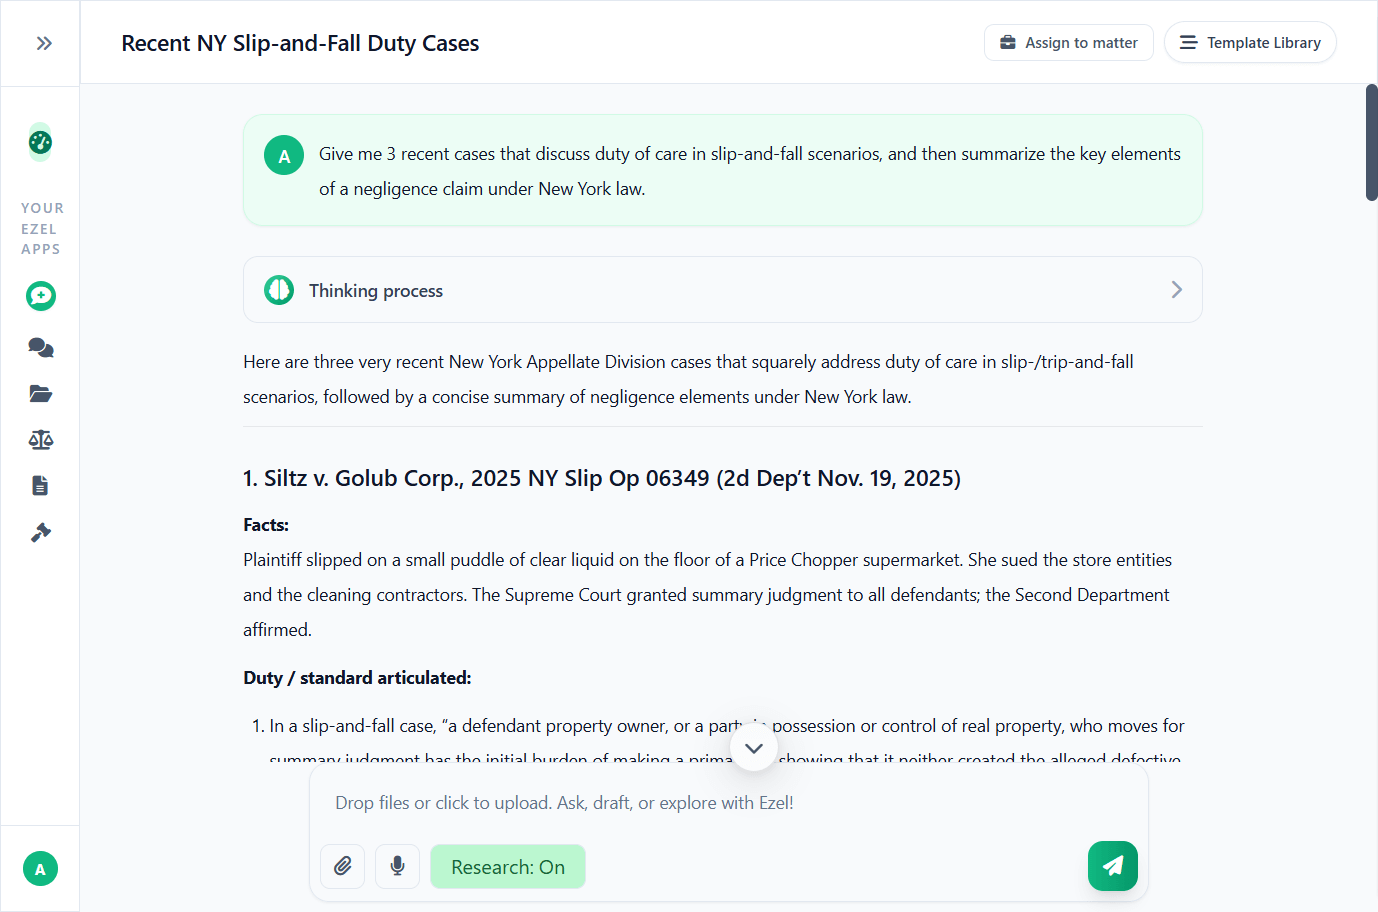This screenshot has height=912, width=1378.
Task: Send the message with the green send button
Action: [1112, 866]
